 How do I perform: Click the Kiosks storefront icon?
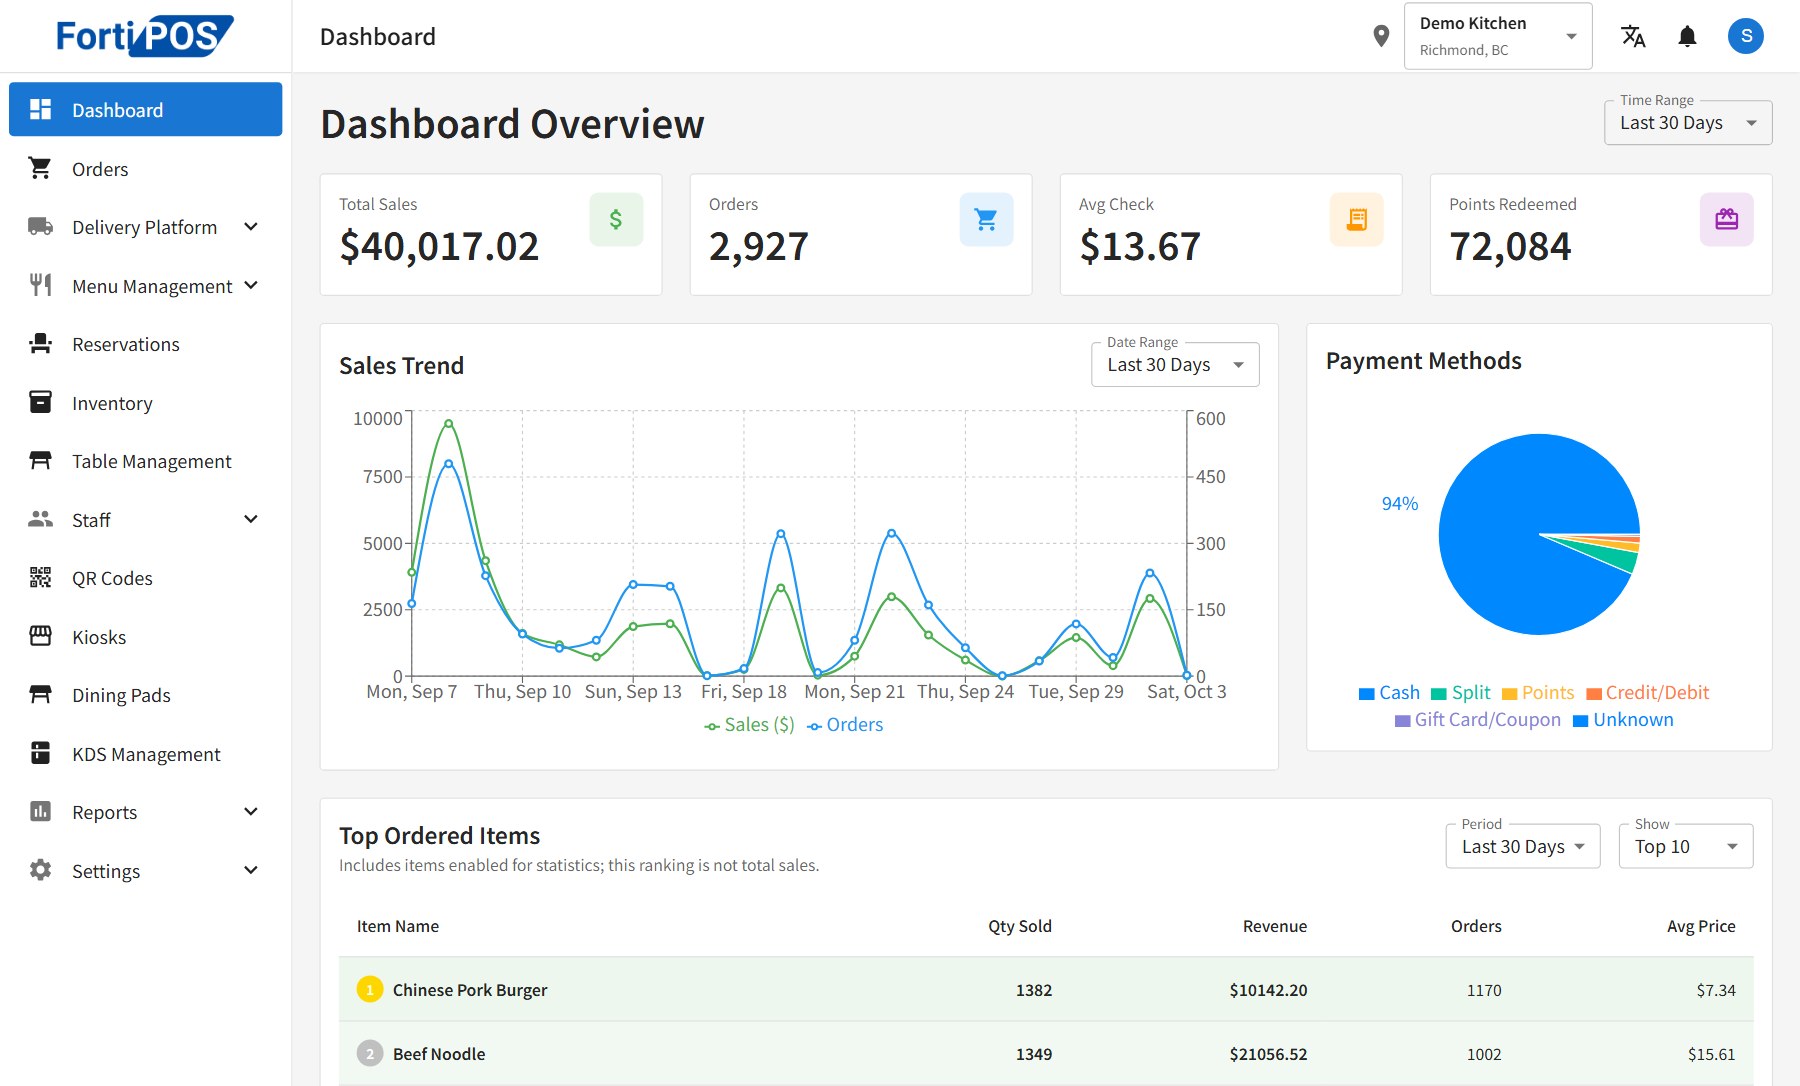(40, 636)
